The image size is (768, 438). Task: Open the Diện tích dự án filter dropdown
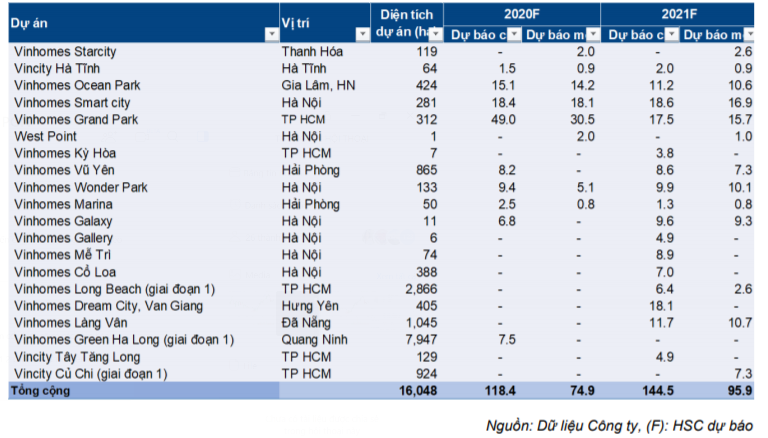click(435, 35)
